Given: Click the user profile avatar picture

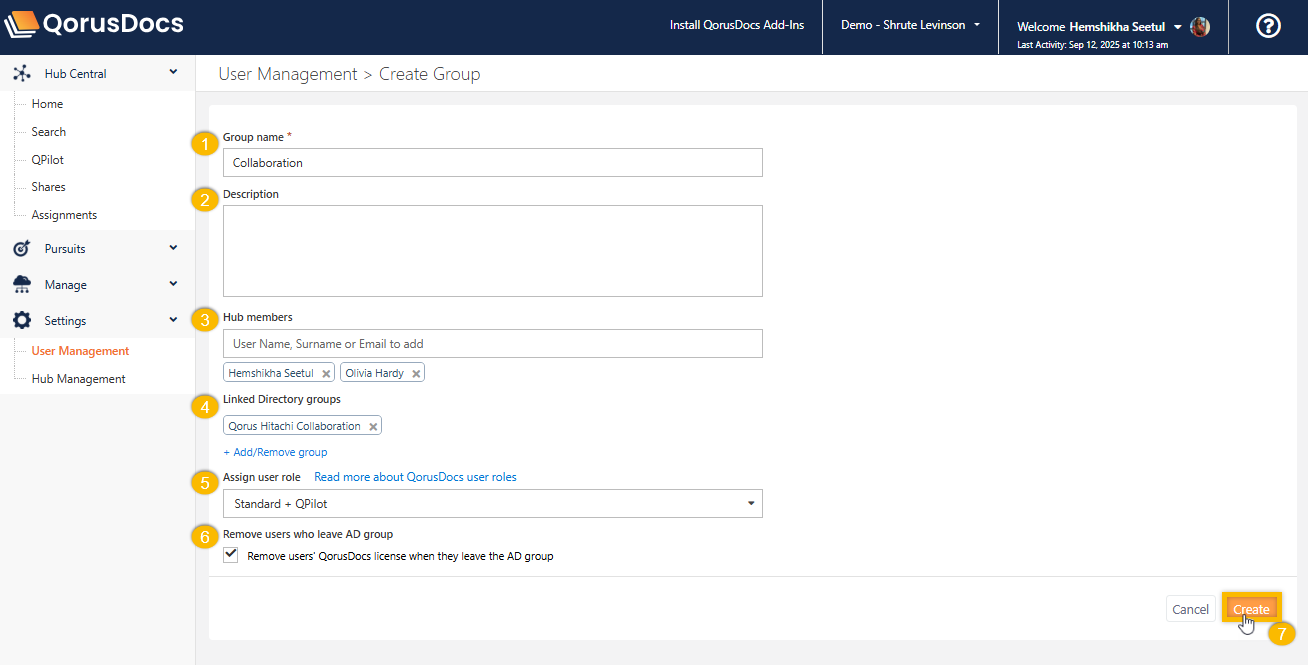Looking at the screenshot, I should coord(1200,27).
